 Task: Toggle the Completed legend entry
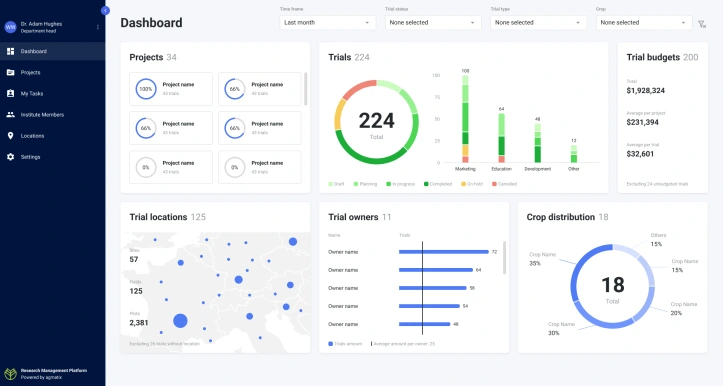(x=438, y=184)
